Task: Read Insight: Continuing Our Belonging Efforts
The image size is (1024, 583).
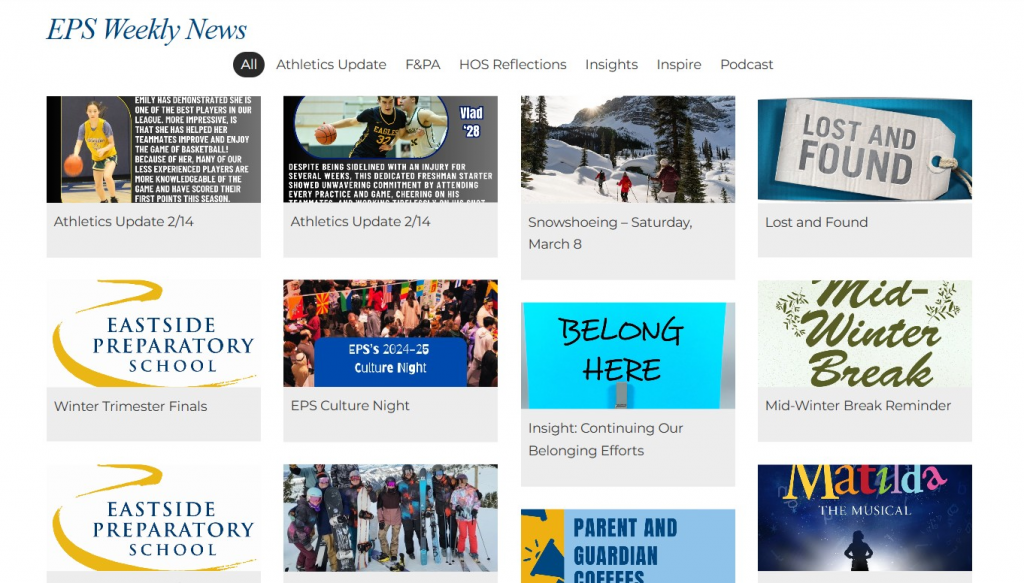Action: (x=605, y=439)
